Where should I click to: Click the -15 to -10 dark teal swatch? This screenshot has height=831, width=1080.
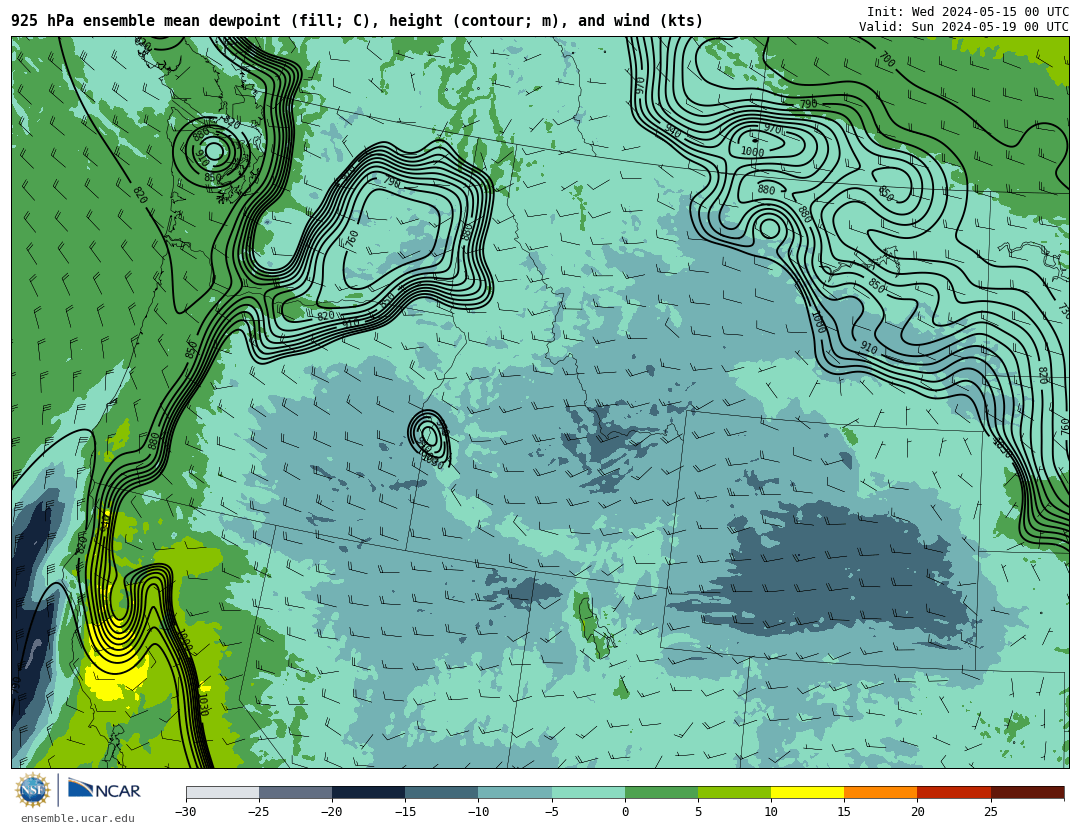442,792
